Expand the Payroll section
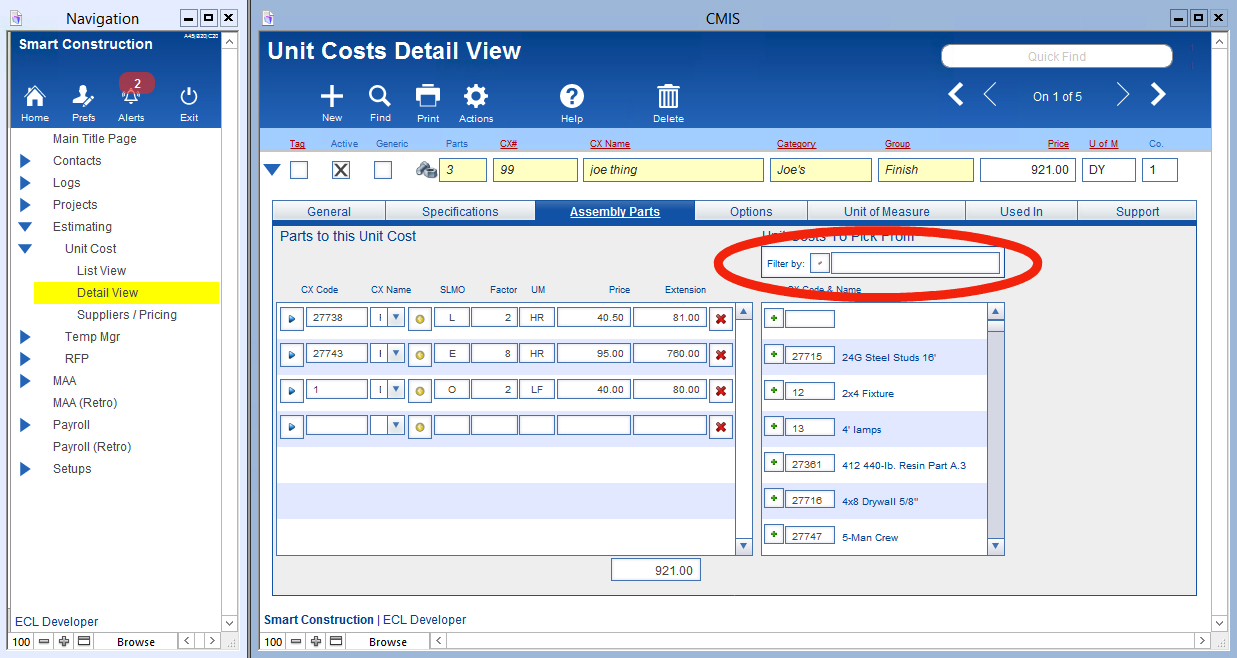The image size is (1237, 658). click(x=25, y=425)
